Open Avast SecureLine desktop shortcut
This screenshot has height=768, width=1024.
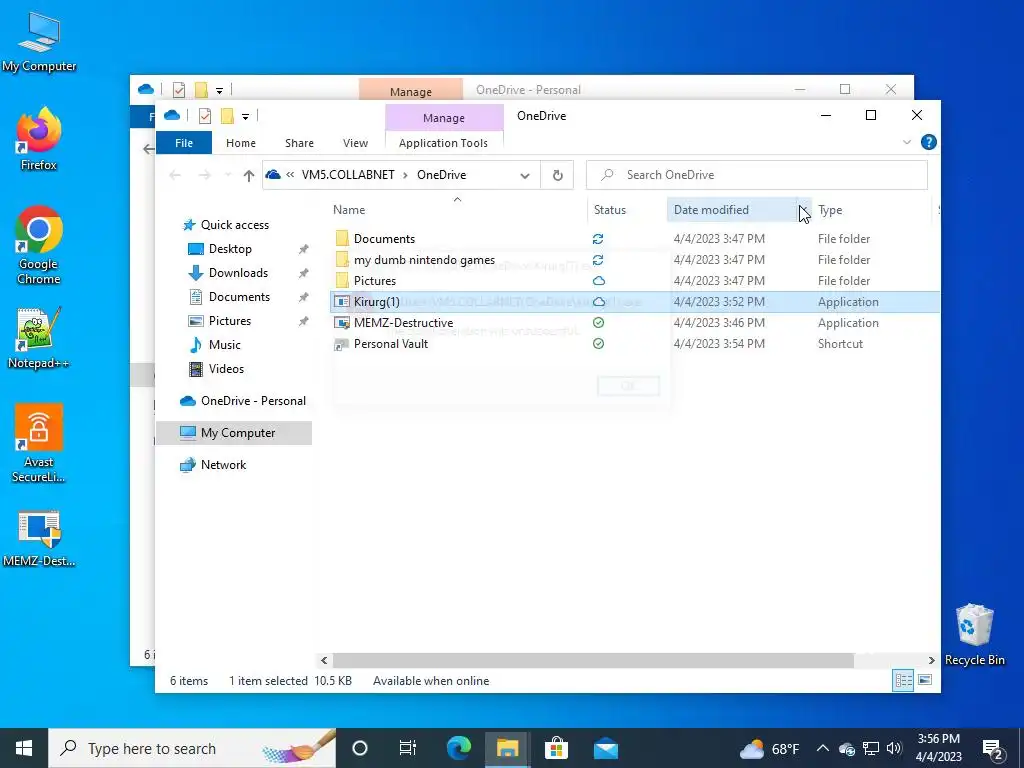[x=39, y=443]
